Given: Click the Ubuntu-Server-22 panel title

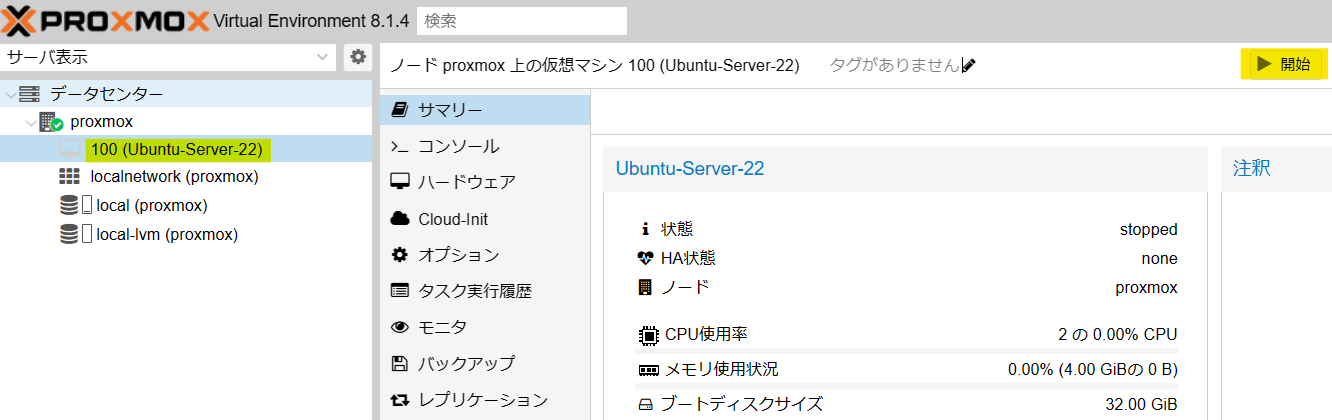Looking at the screenshot, I should tap(690, 168).
